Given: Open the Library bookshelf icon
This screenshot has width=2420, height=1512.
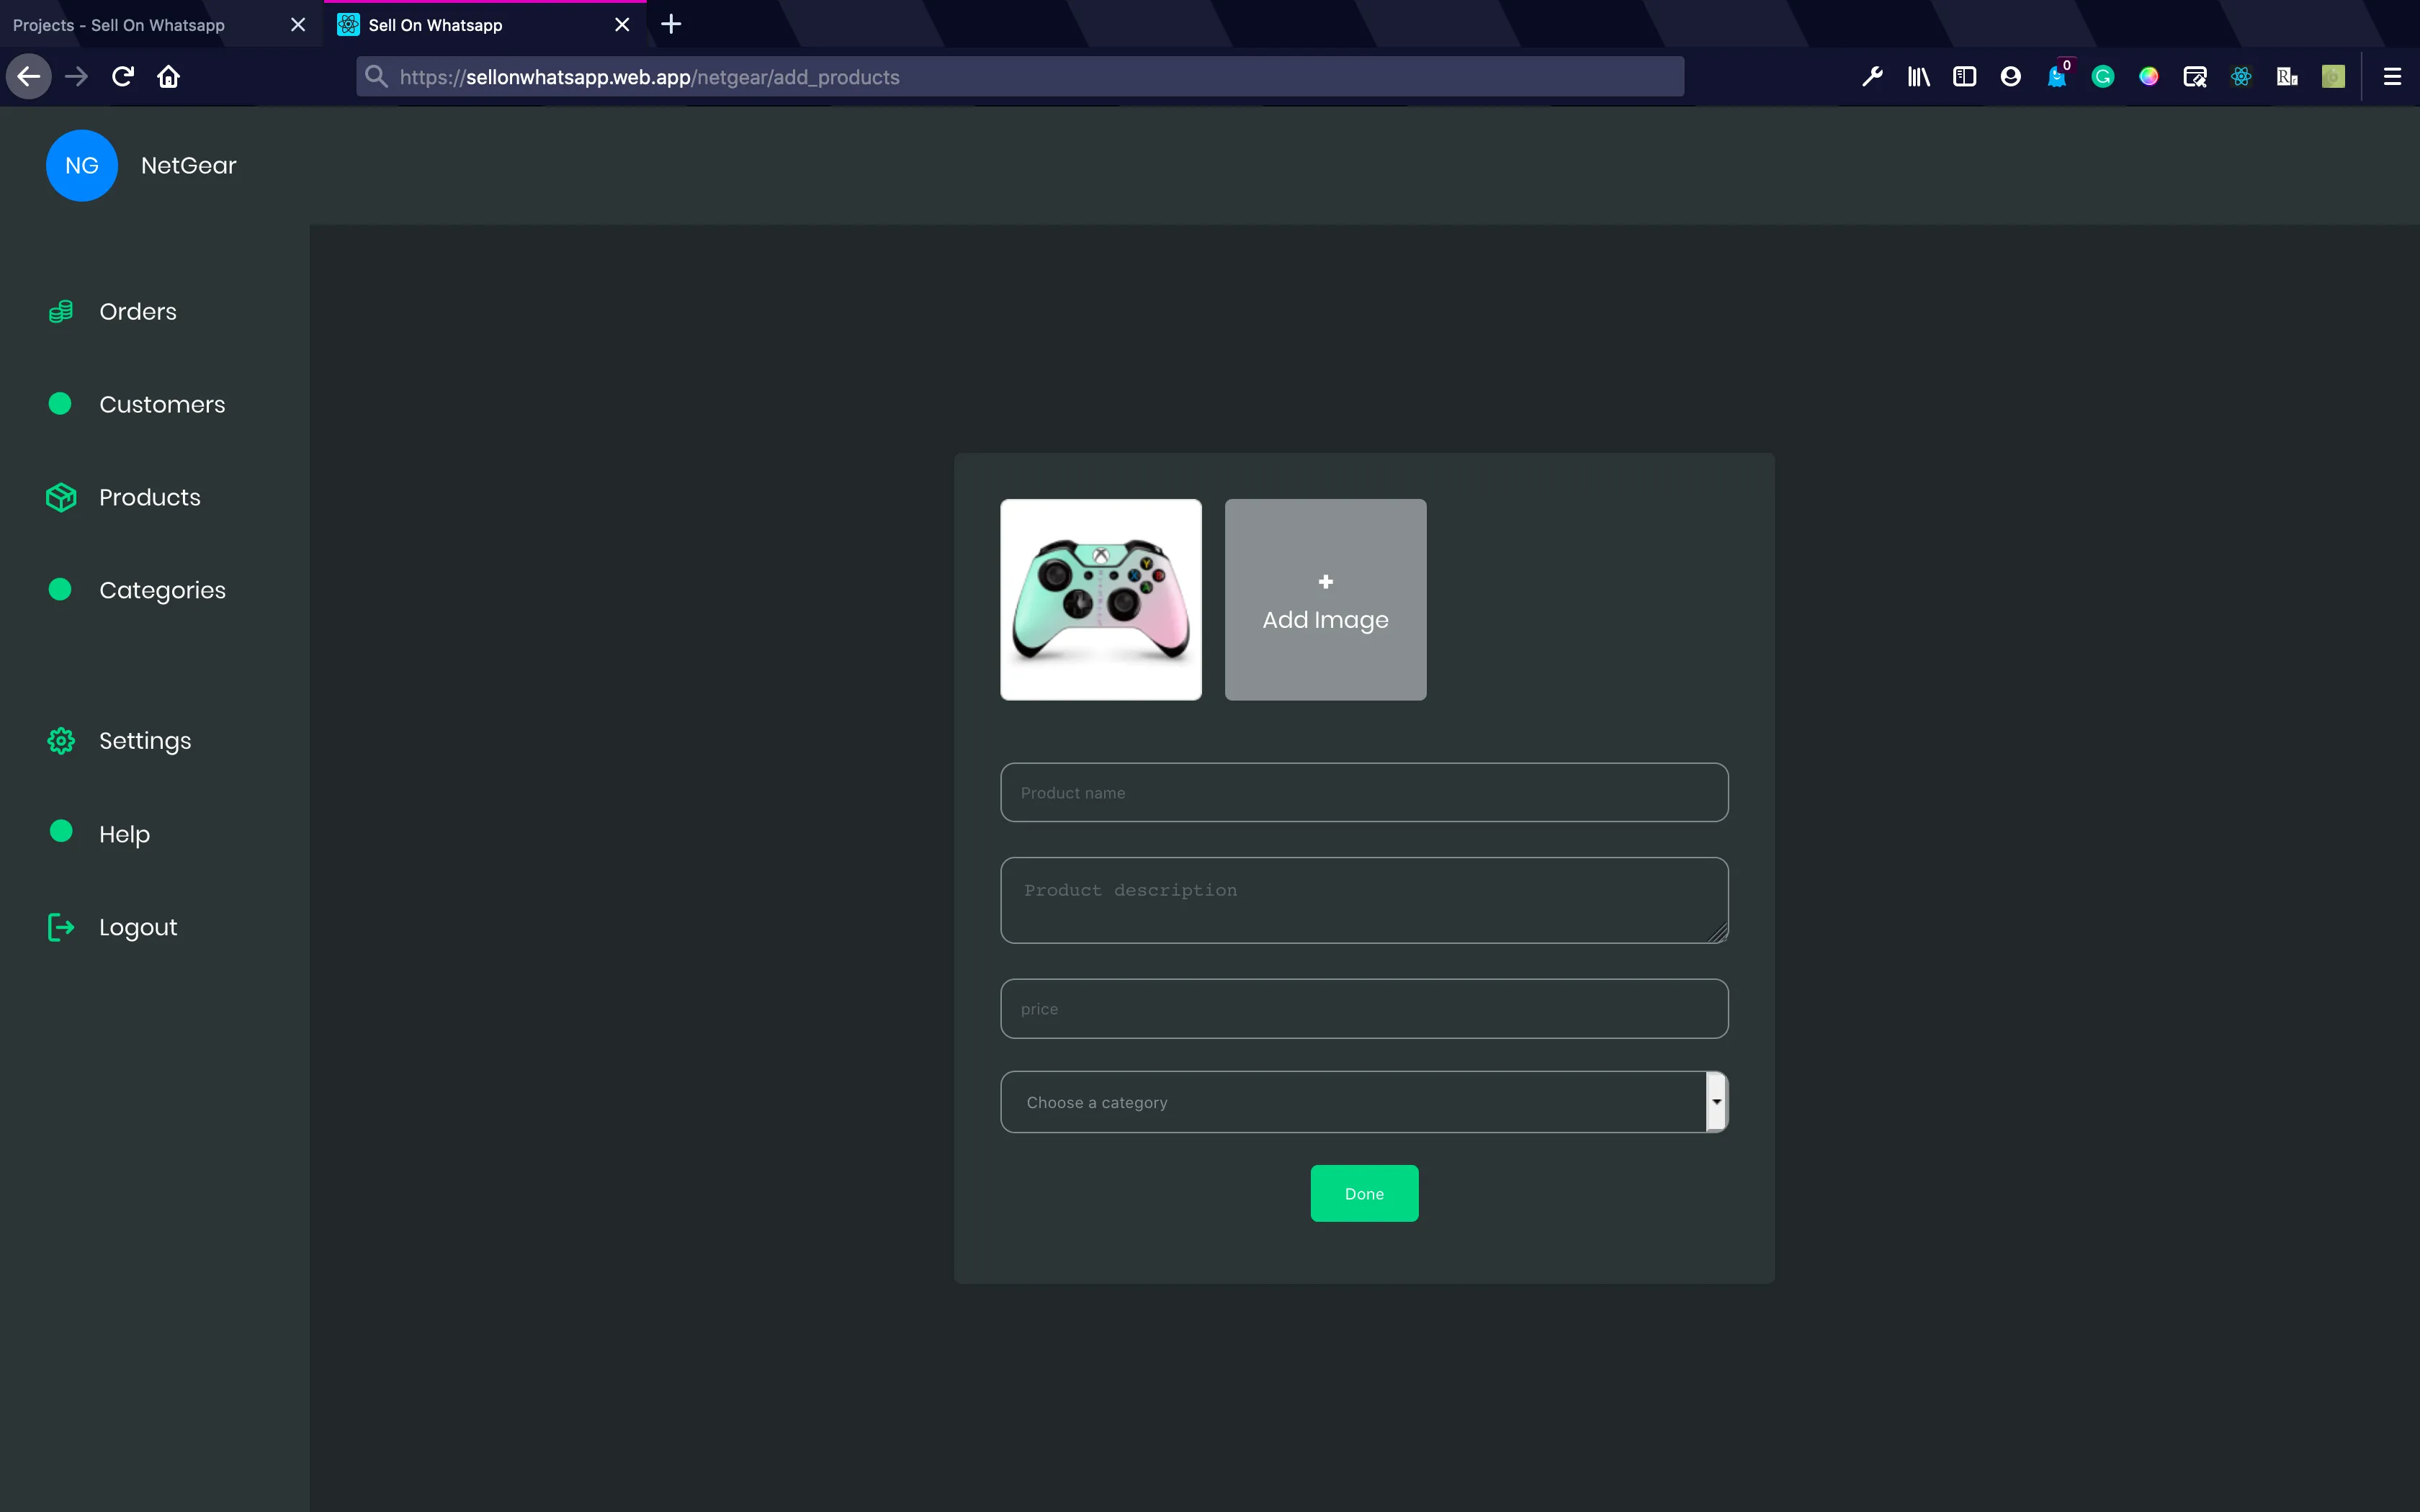Looking at the screenshot, I should [1918, 77].
